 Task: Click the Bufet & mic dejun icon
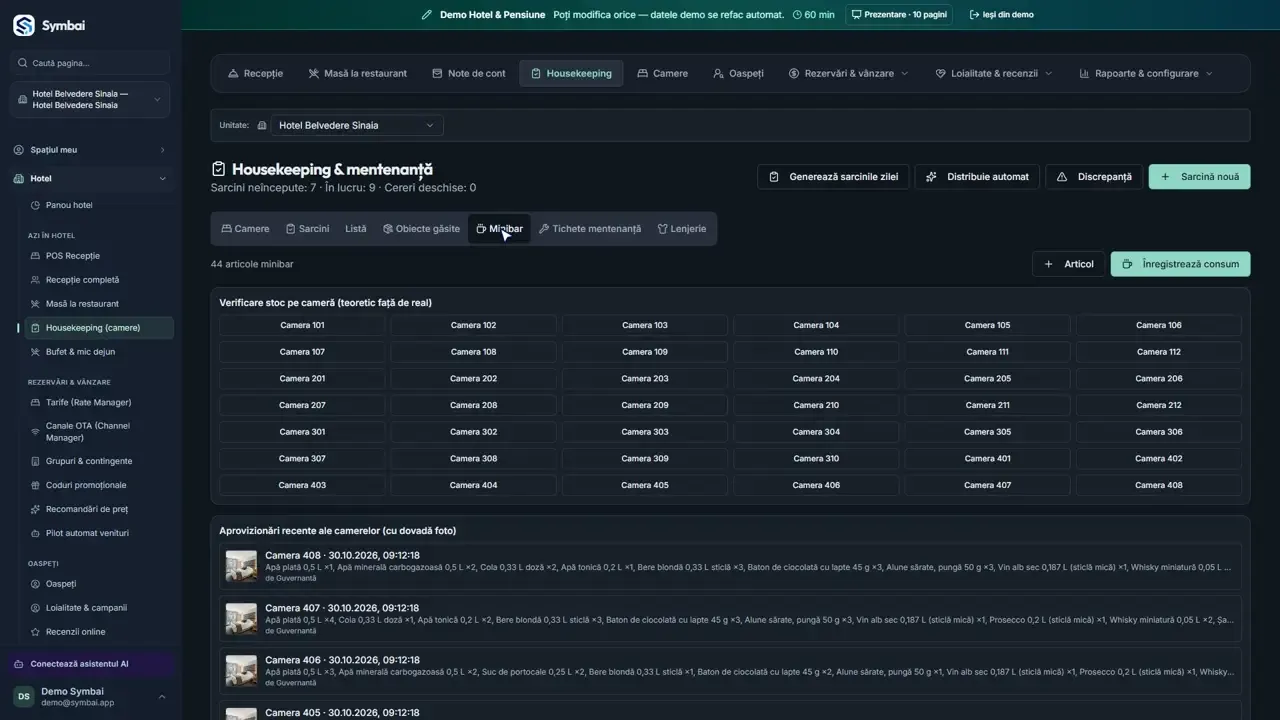(36, 352)
